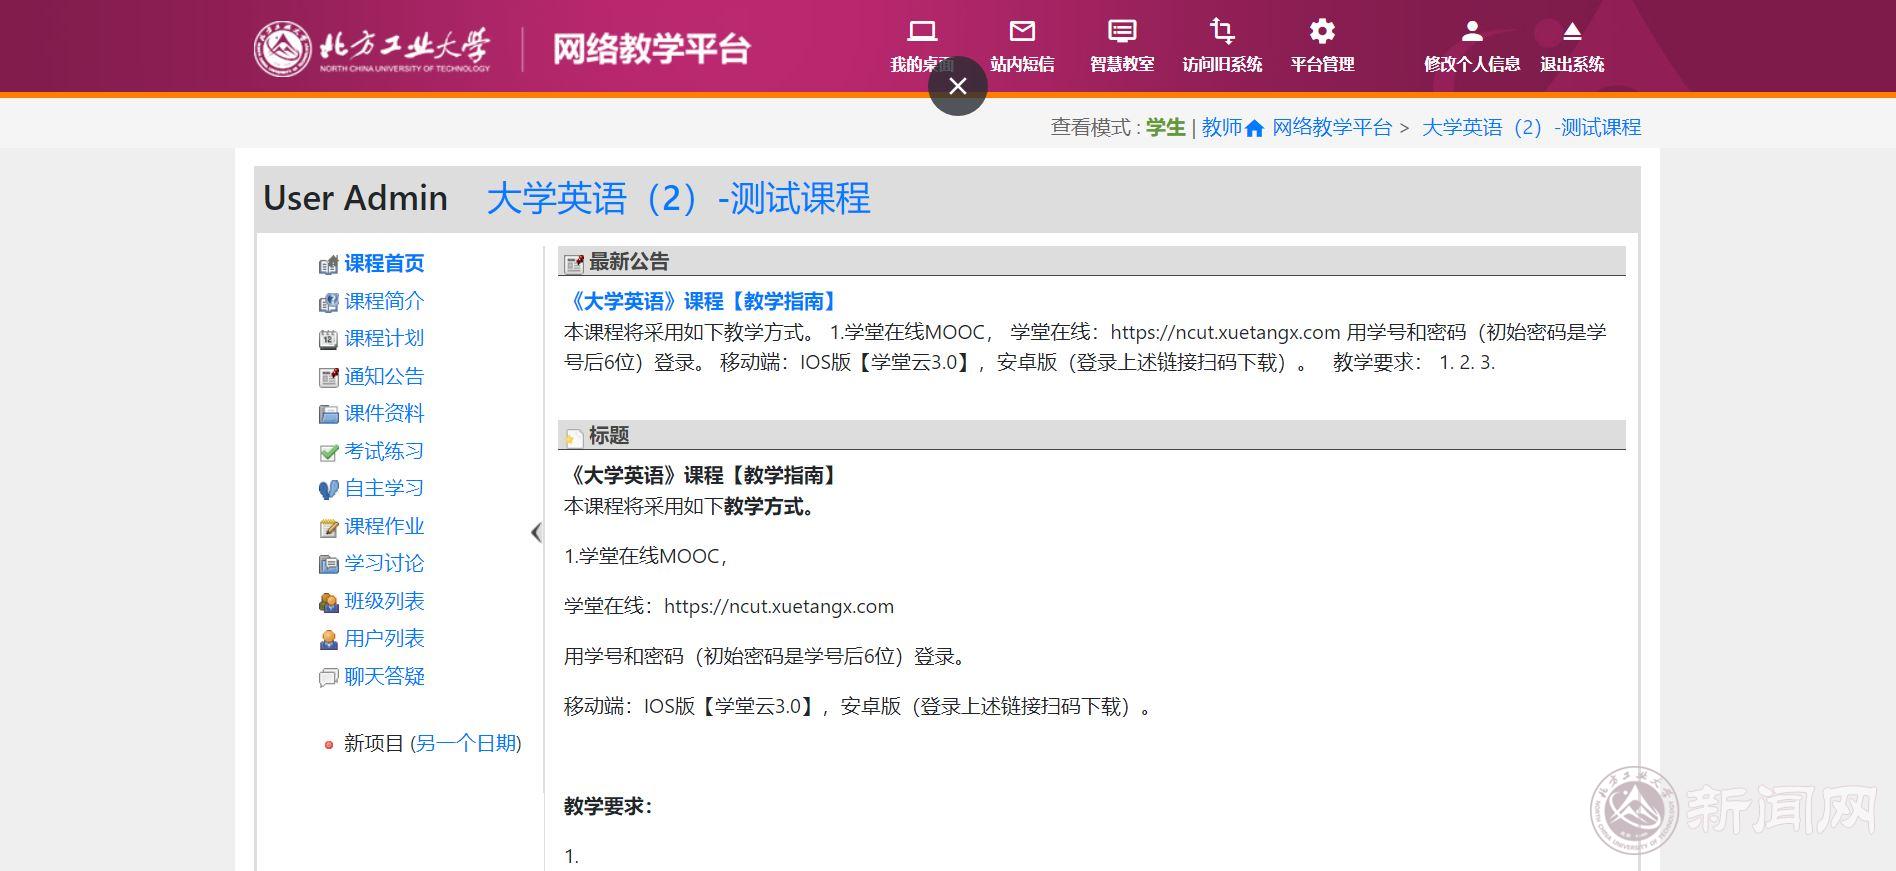This screenshot has width=1896, height=871.
Task: Open 平台管理 gear icon
Action: coord(1322,32)
